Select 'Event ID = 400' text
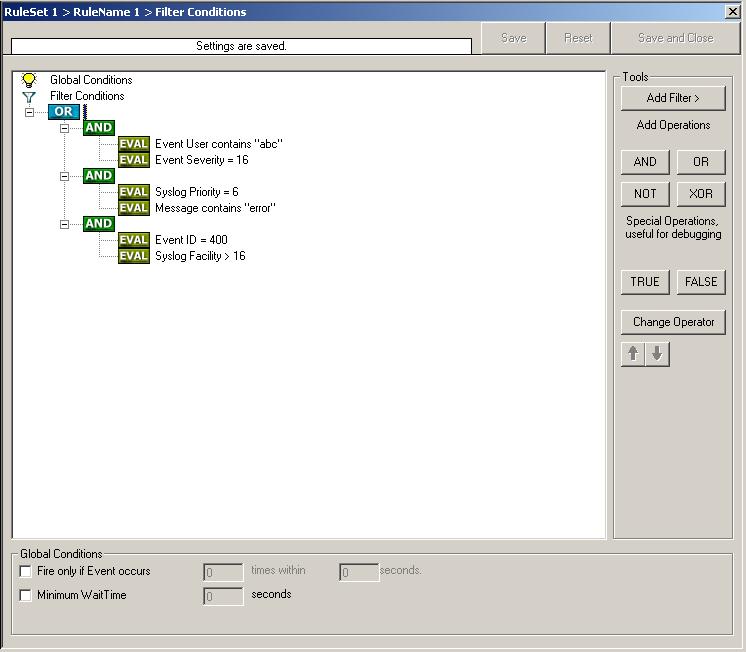Viewport: 746px width, 652px height. tap(191, 240)
